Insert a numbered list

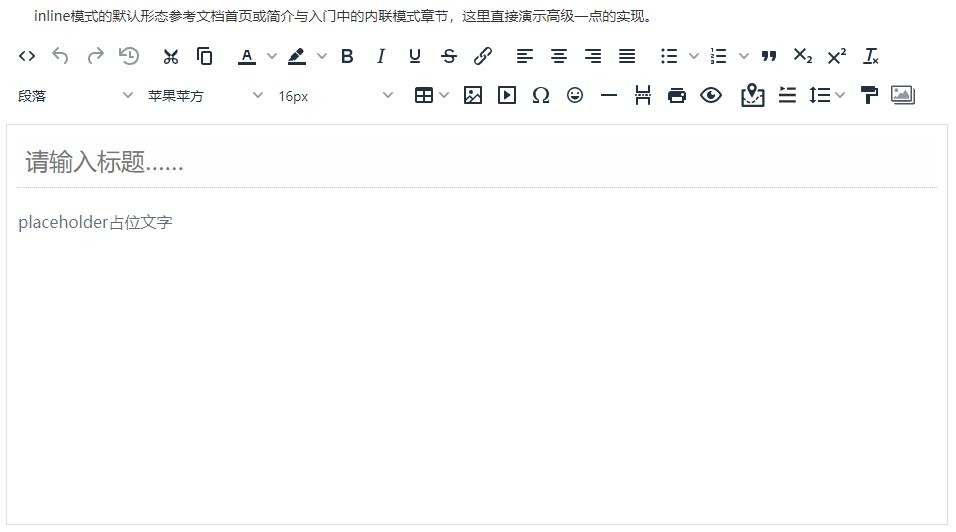(718, 56)
